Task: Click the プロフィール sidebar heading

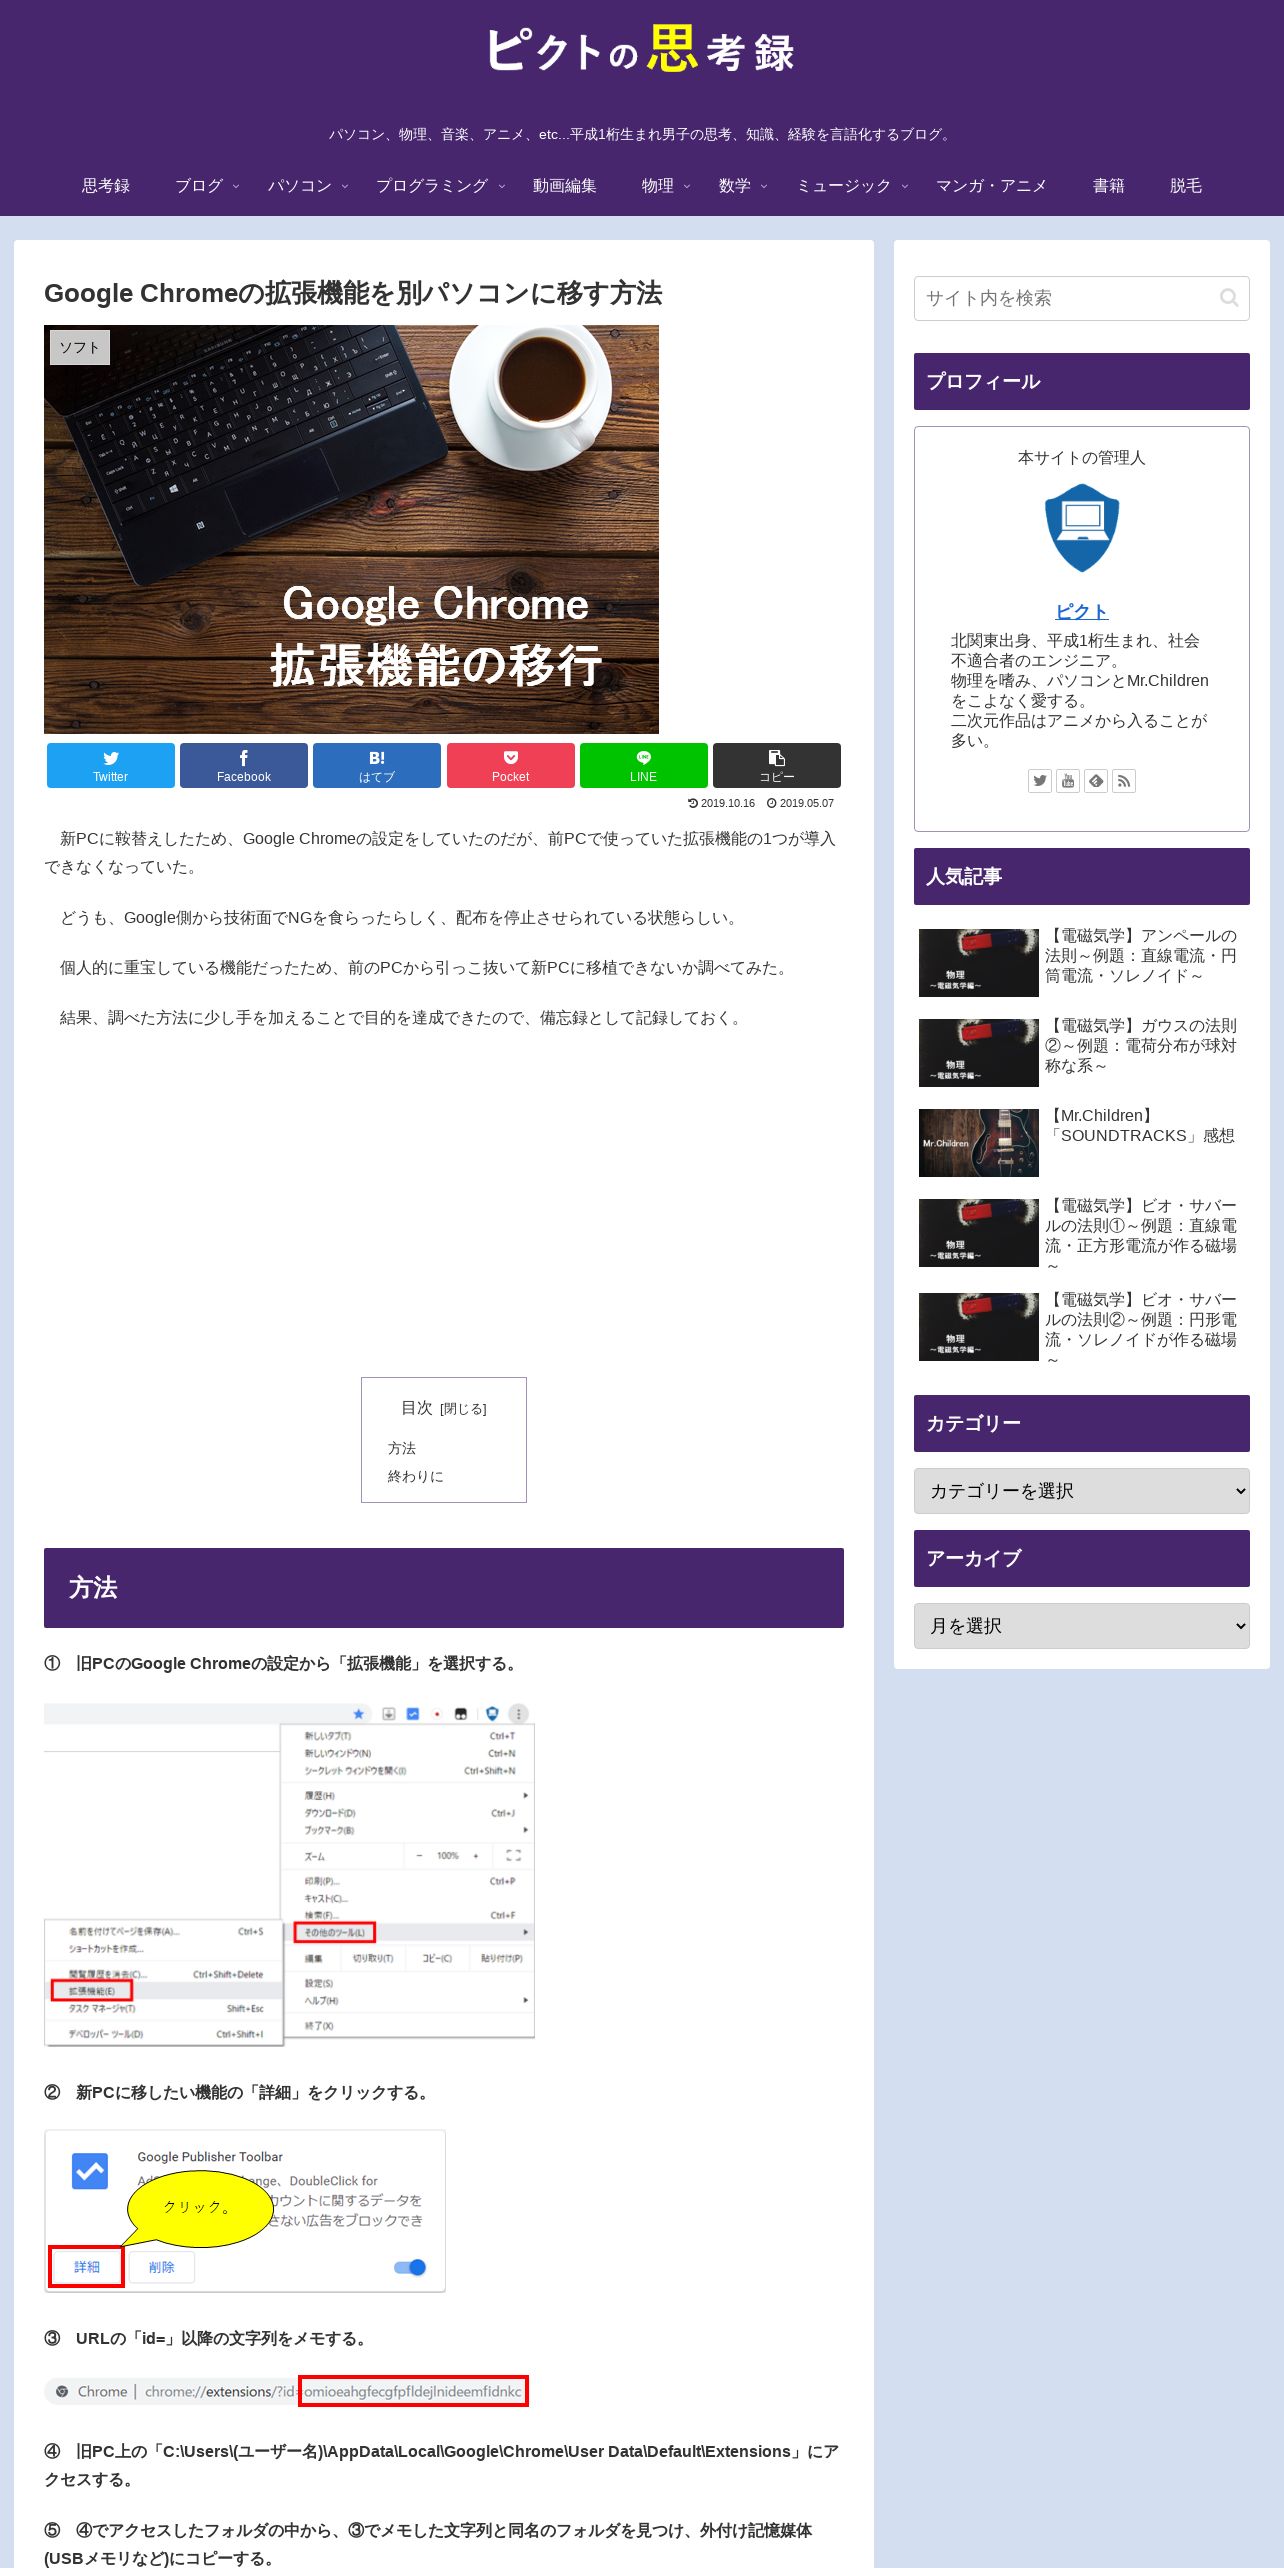Action: (1082, 382)
